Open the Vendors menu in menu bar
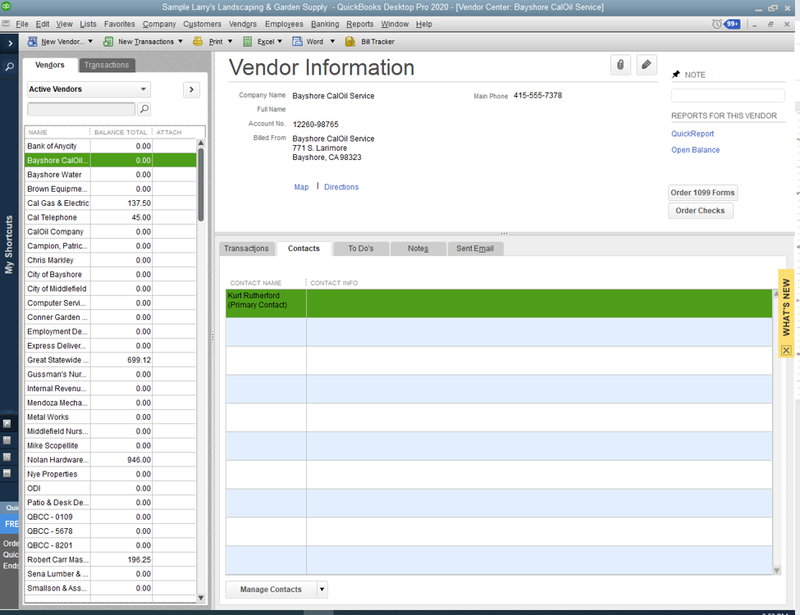The height and width of the screenshot is (615, 800). [243, 24]
